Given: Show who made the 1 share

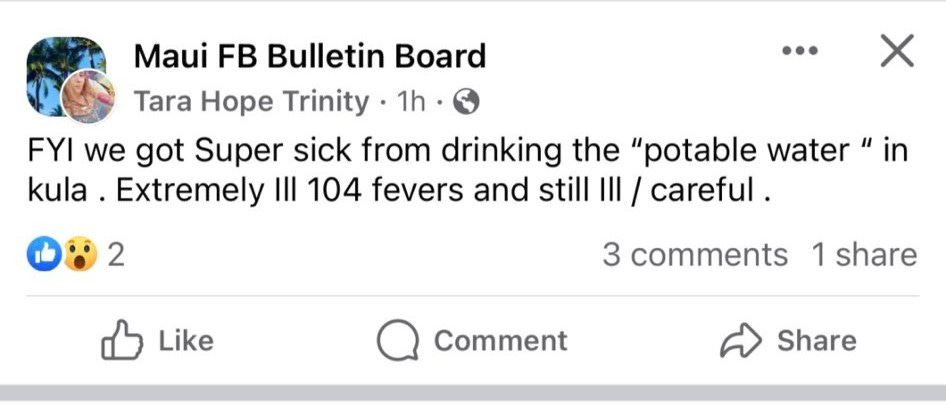Looking at the screenshot, I should (x=863, y=255).
